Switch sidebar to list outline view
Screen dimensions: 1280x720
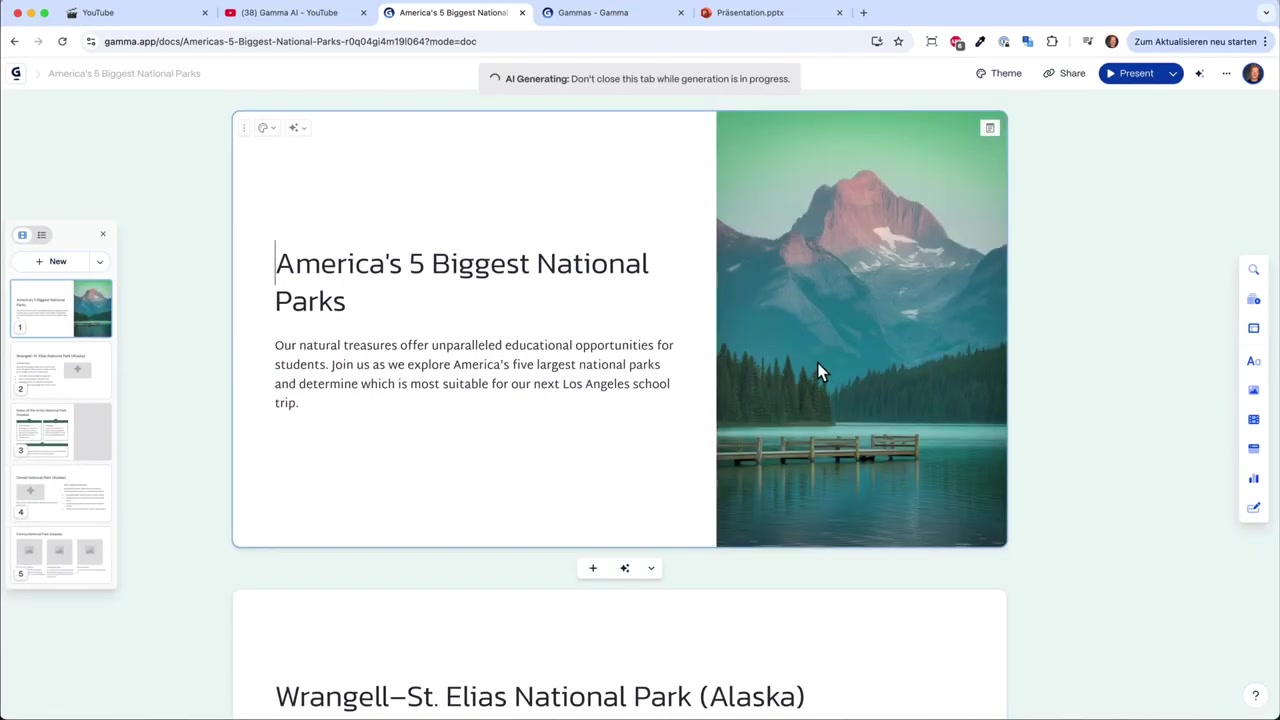coord(42,235)
